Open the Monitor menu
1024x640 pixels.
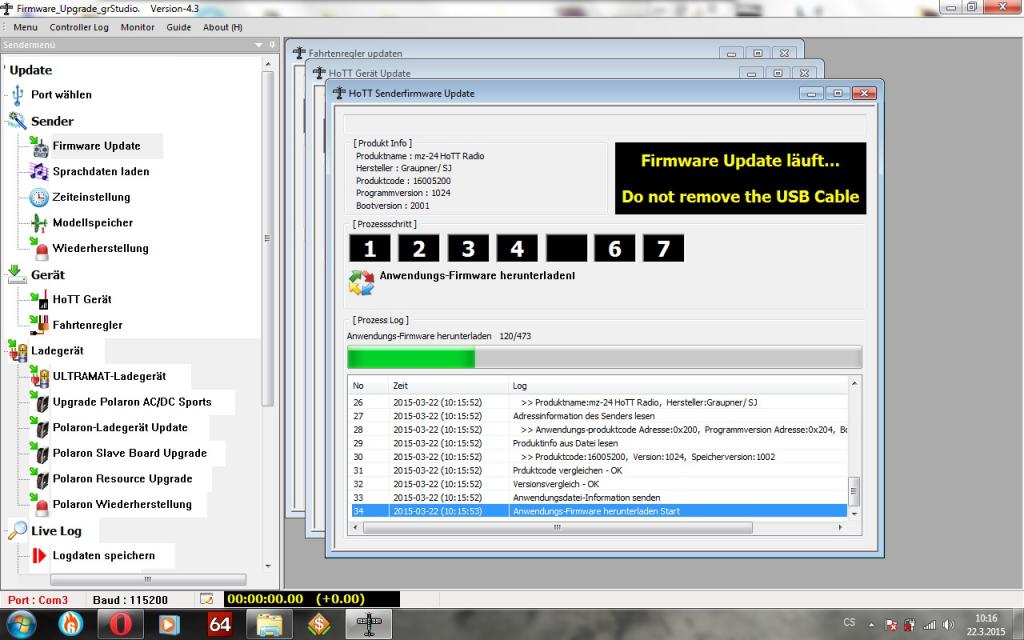137,27
